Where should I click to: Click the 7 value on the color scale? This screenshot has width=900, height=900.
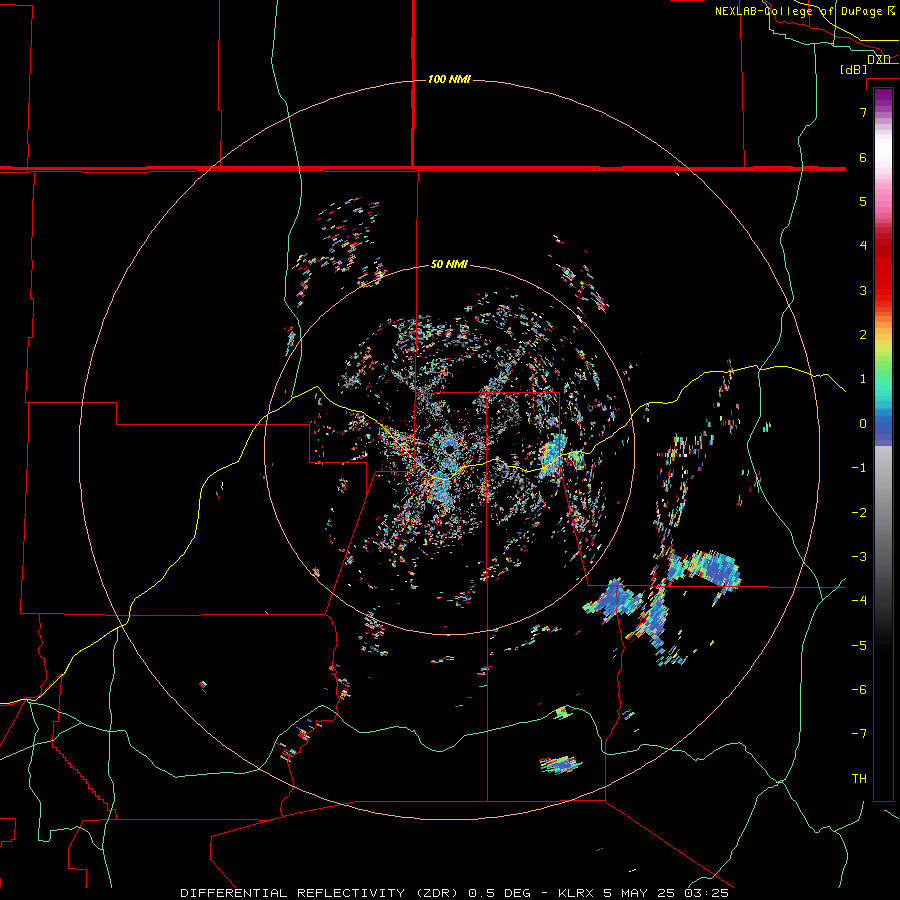[x=863, y=112]
